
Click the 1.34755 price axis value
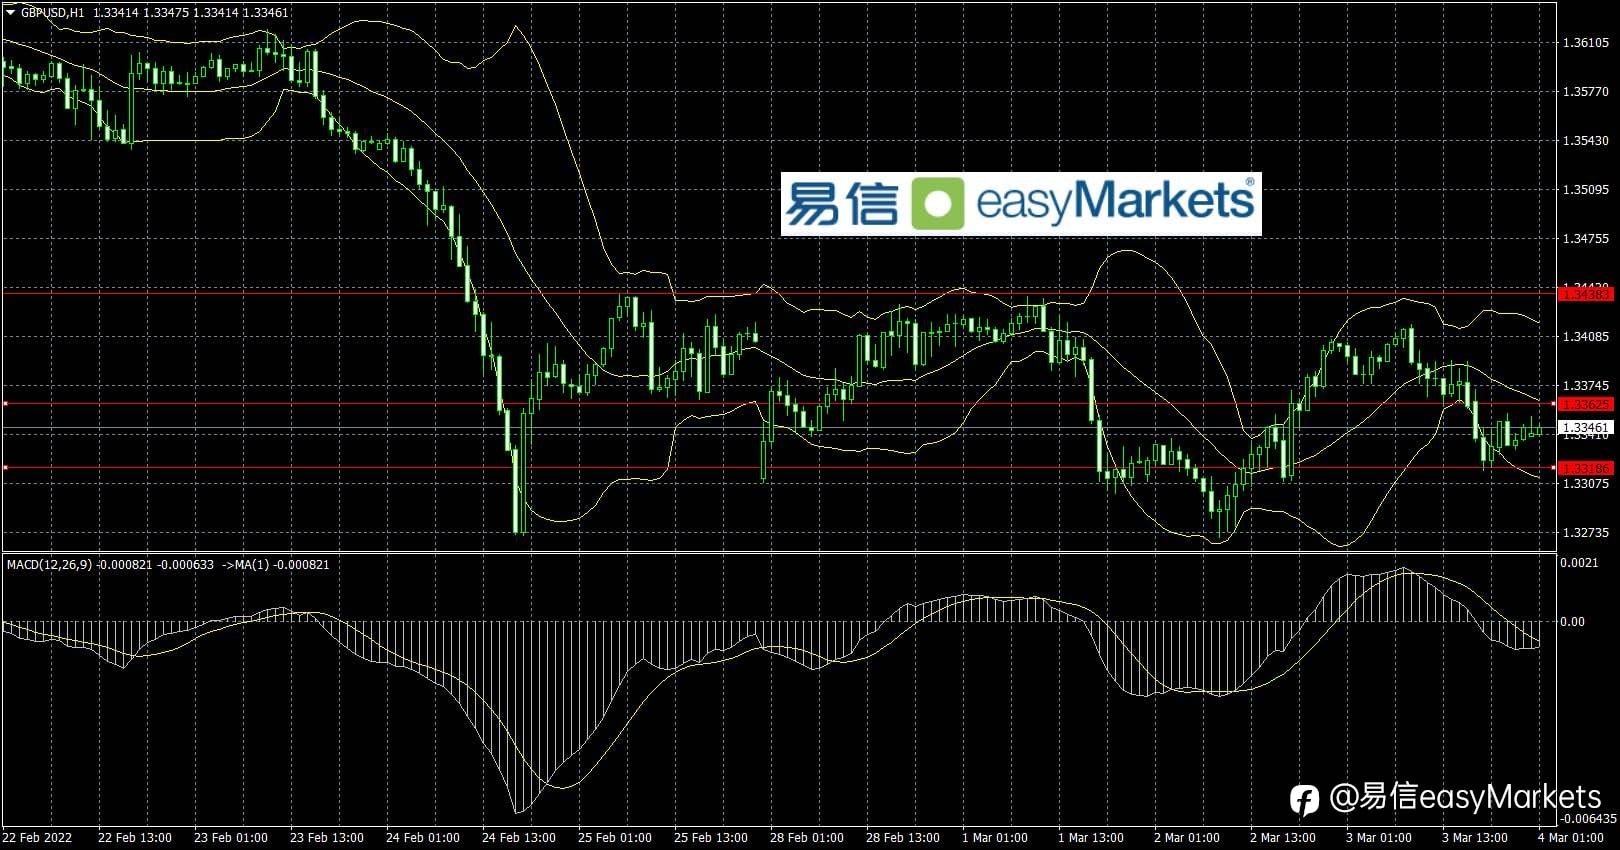pos(1586,239)
